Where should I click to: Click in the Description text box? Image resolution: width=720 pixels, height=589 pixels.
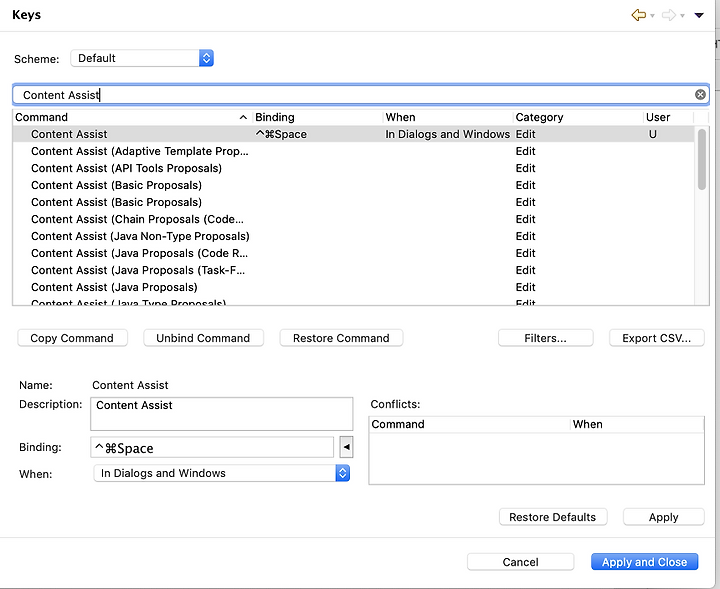222,414
